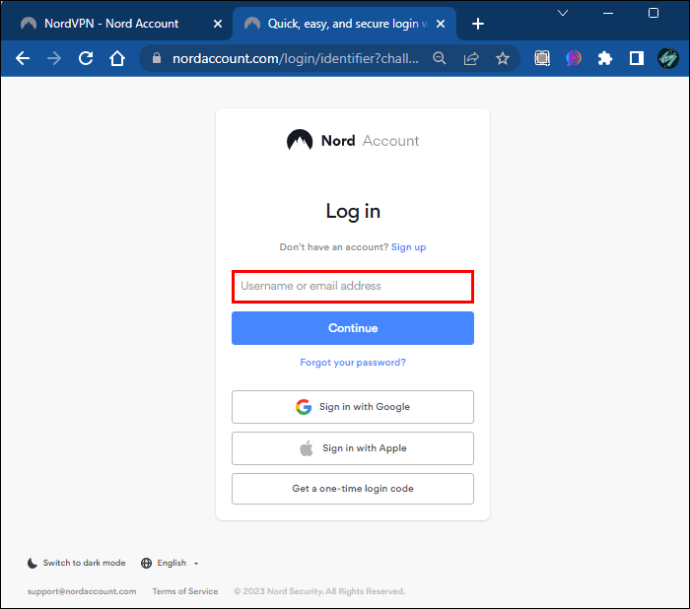Choose Sign in with Apple
Screen dimensions: 690x609
(x=352, y=448)
